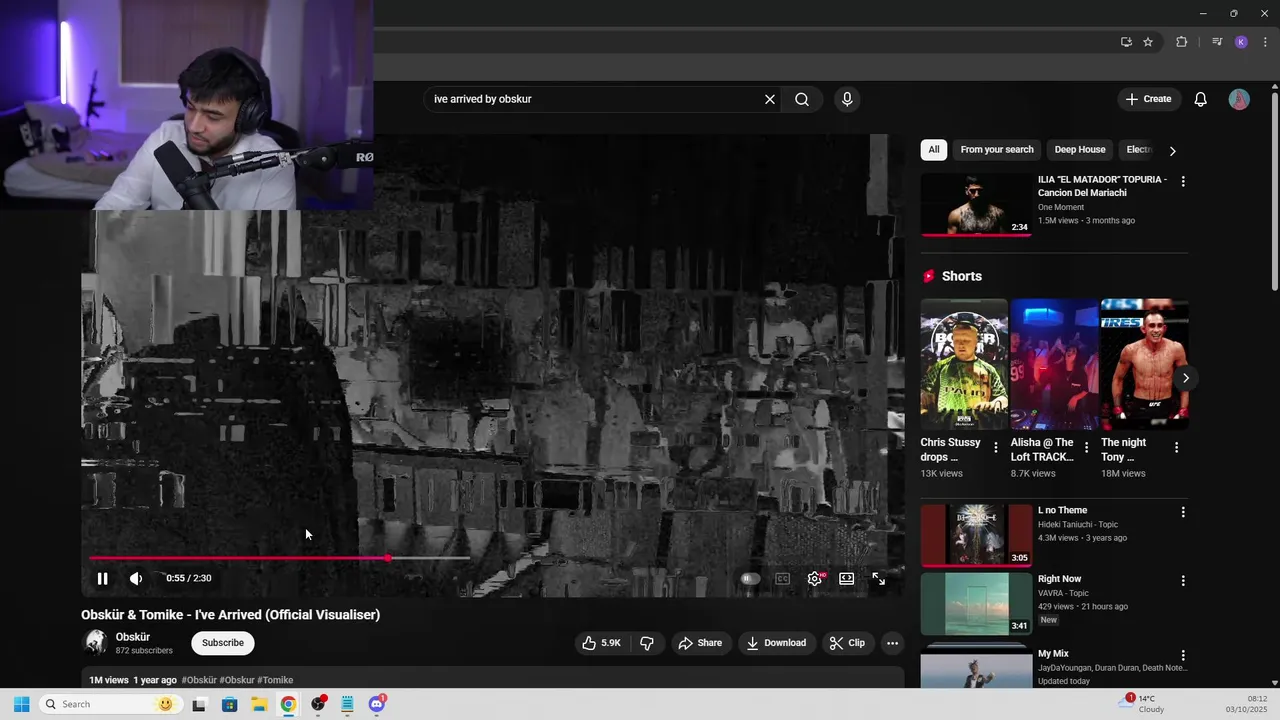This screenshot has width=1280, height=720.
Task: Open options for 'L no Theme' video
Action: 1183,512
